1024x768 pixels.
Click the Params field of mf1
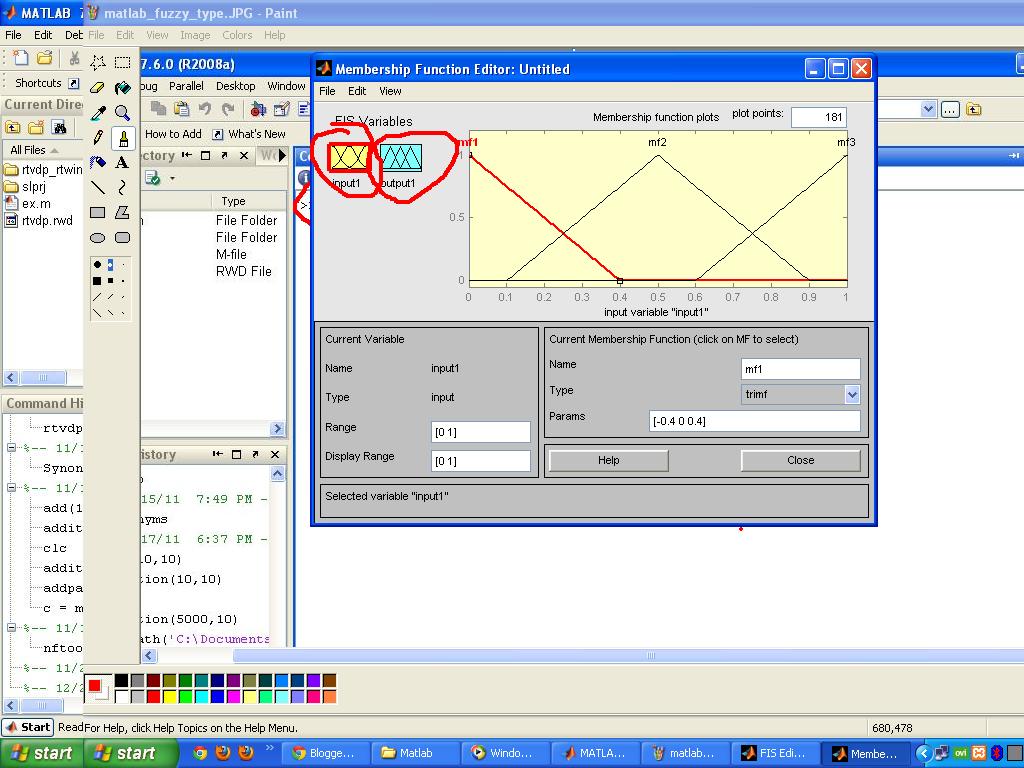755,421
